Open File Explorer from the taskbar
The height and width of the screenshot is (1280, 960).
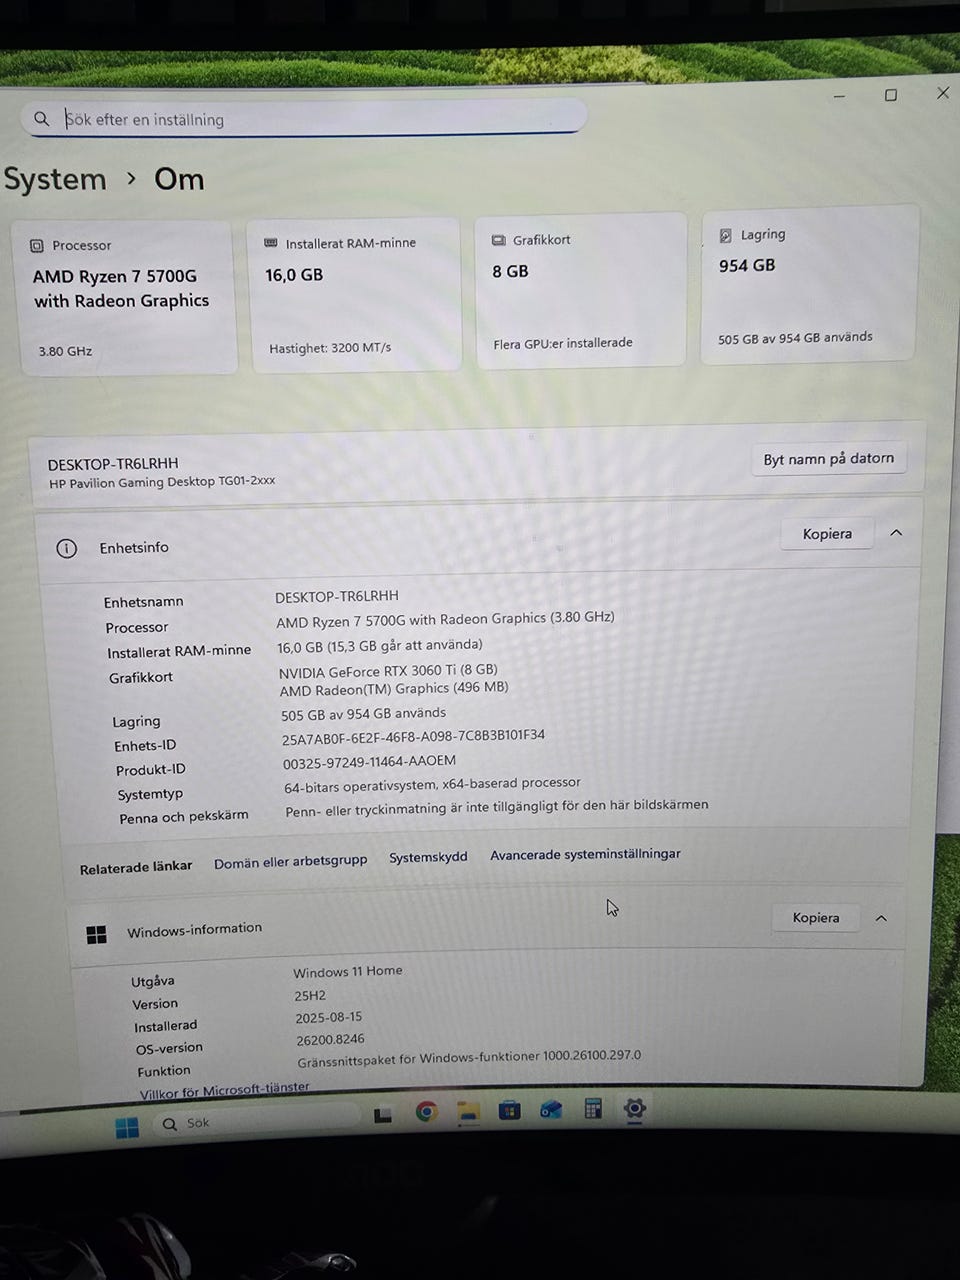[468, 1111]
